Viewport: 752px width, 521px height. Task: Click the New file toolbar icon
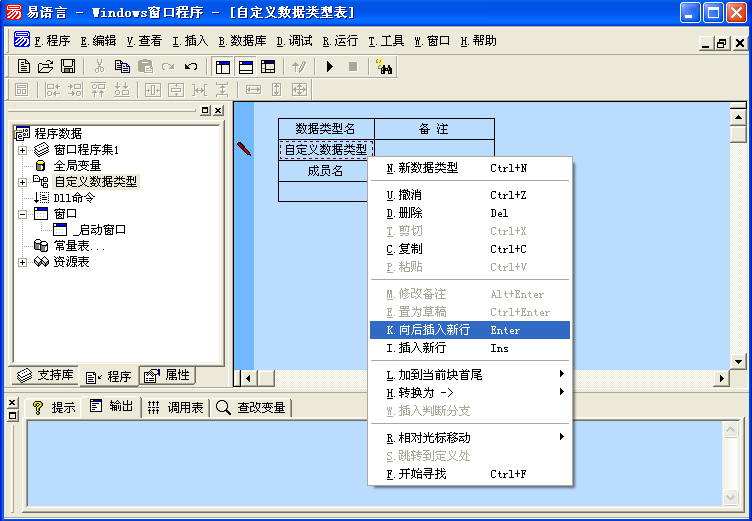(x=24, y=66)
